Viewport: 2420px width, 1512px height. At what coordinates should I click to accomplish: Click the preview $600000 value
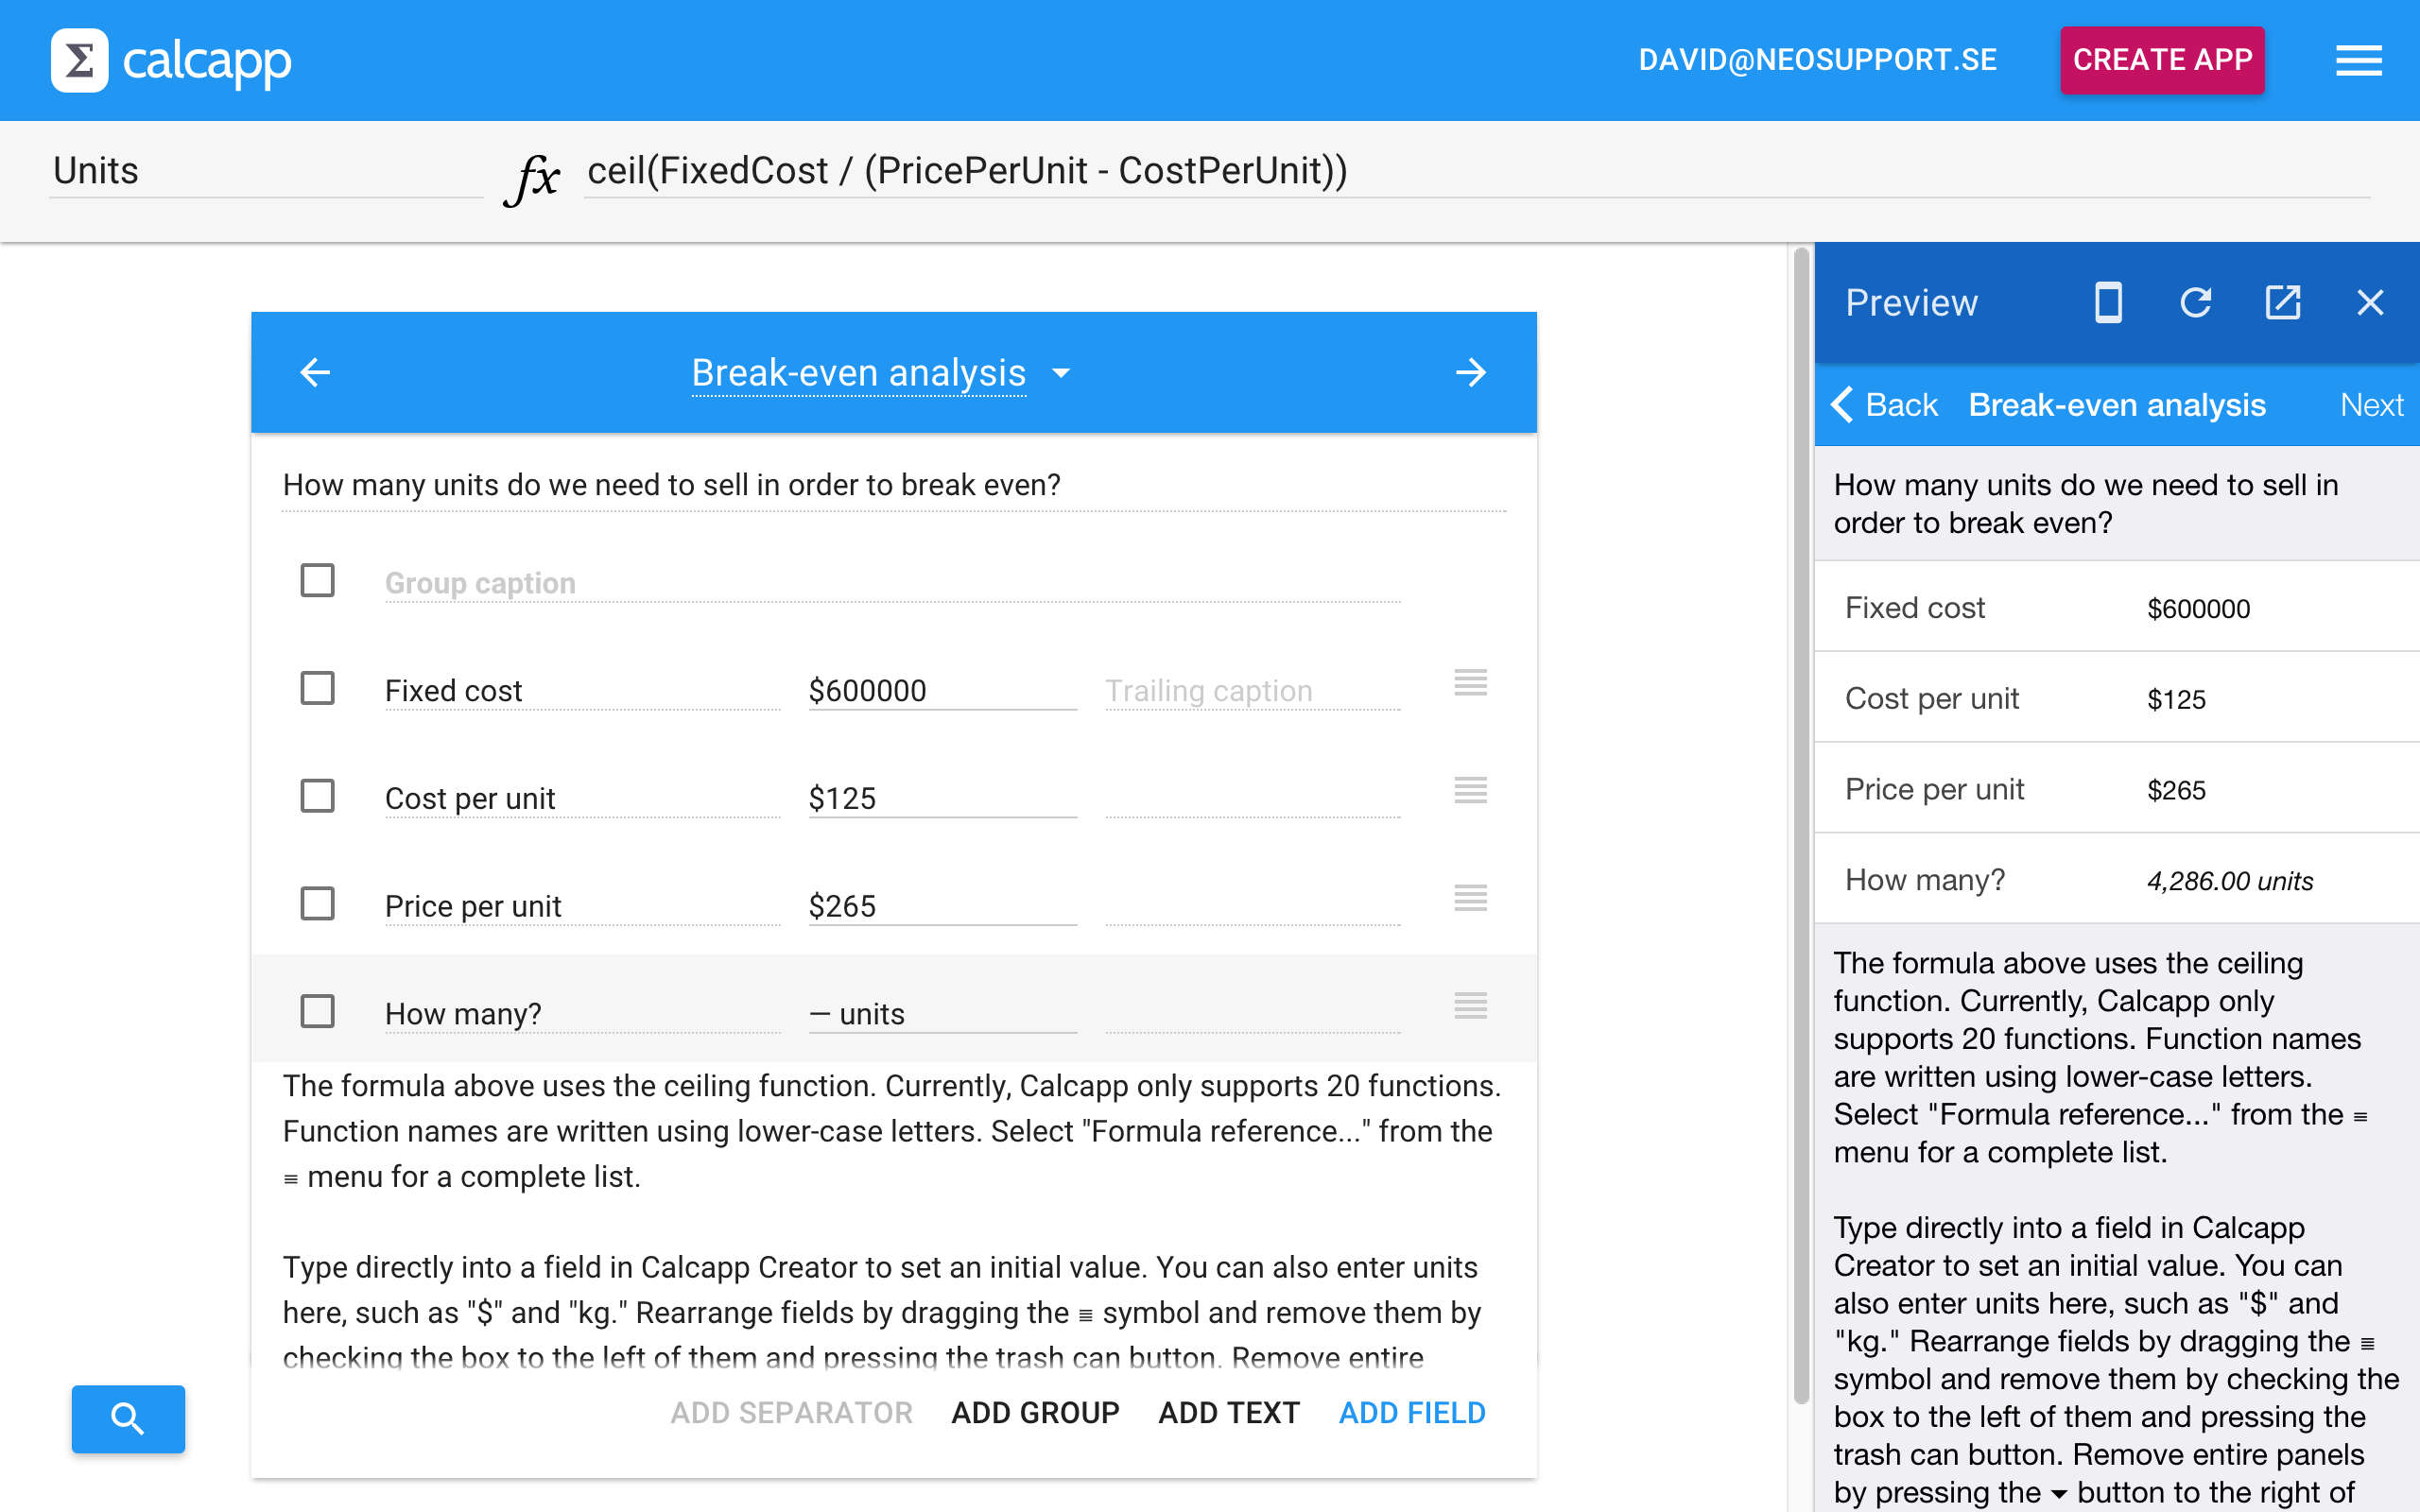point(2198,609)
